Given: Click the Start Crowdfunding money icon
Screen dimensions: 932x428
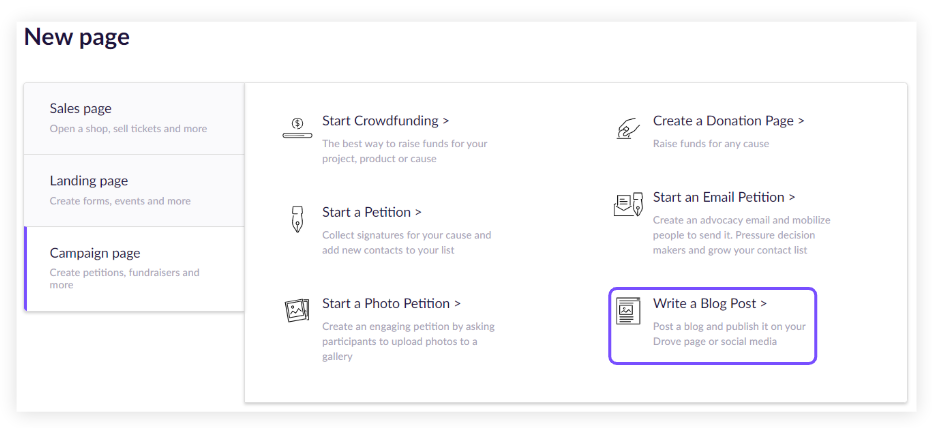Looking at the screenshot, I should pyautogui.click(x=297, y=127).
